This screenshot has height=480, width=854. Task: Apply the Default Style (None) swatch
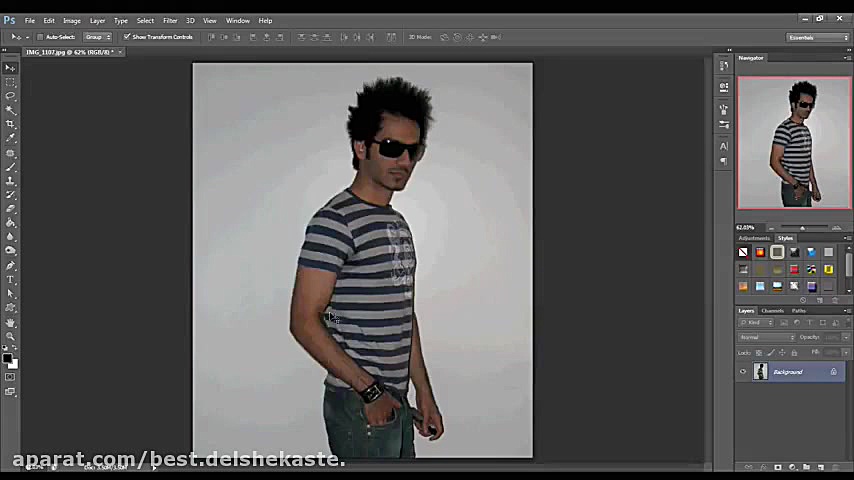tap(743, 252)
